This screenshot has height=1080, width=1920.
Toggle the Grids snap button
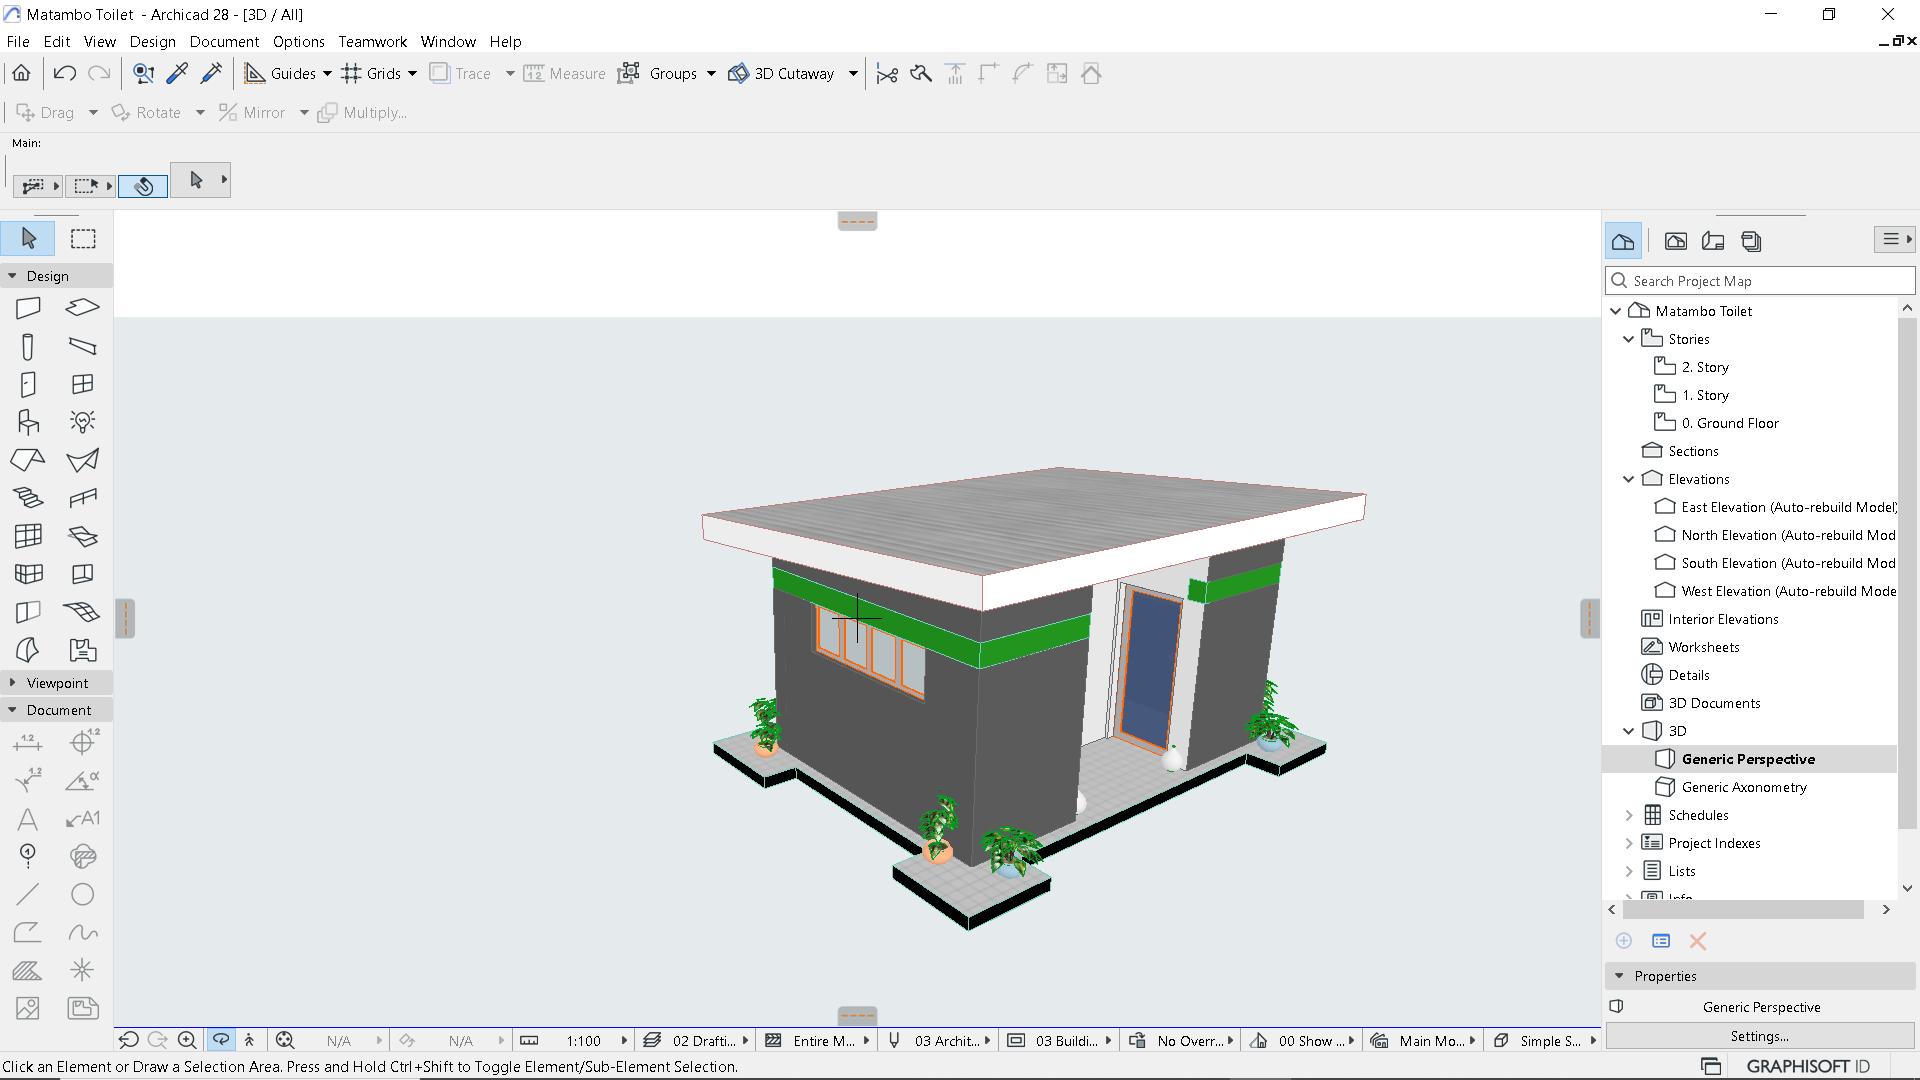point(372,74)
